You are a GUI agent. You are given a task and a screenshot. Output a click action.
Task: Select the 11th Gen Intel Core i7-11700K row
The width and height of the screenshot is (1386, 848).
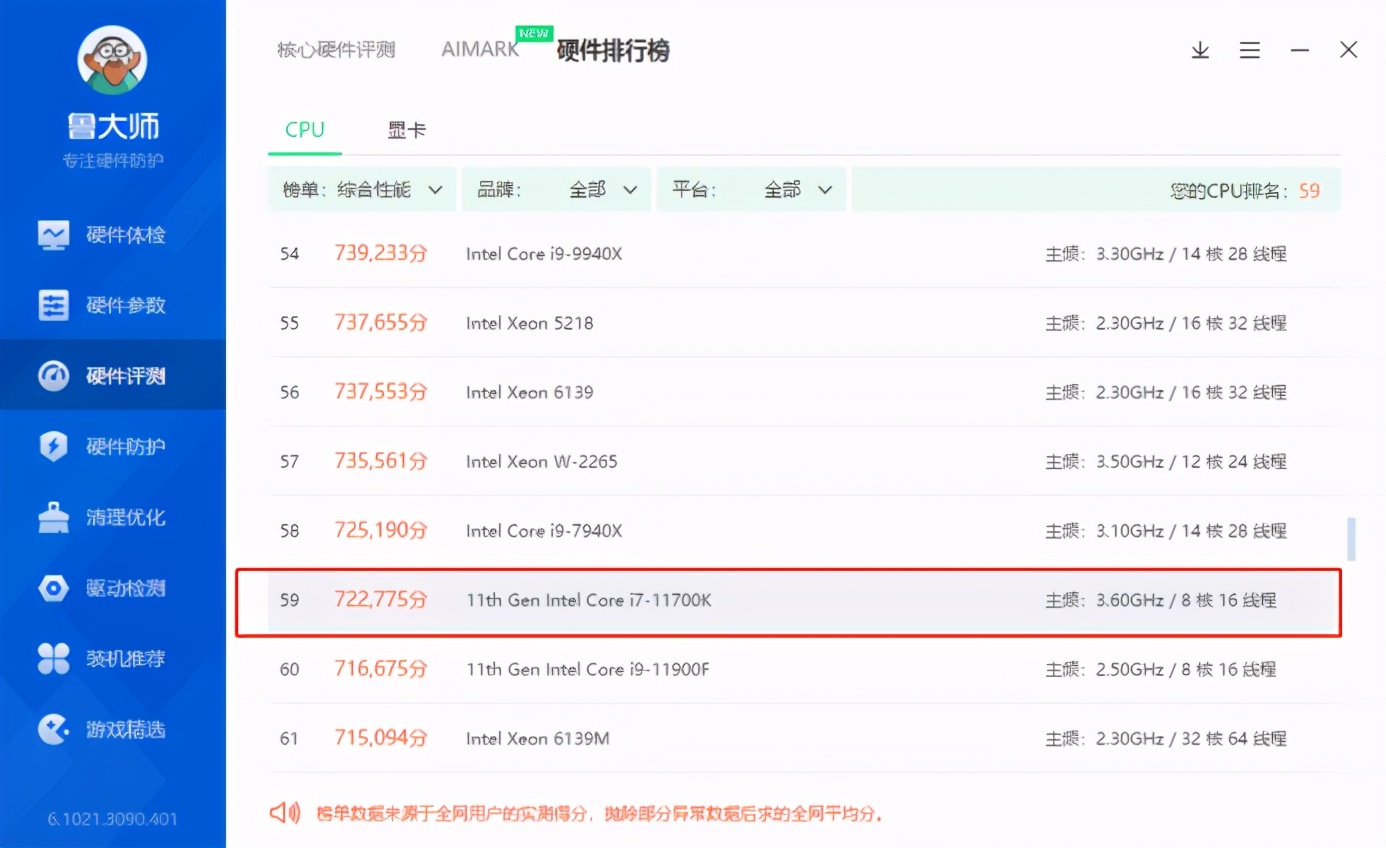[804, 600]
